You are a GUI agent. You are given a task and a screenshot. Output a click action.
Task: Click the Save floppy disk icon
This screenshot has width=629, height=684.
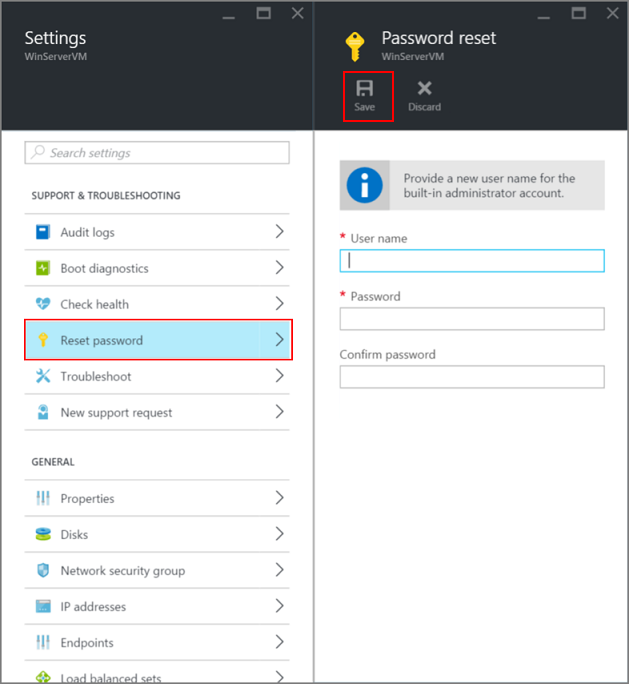tap(365, 89)
